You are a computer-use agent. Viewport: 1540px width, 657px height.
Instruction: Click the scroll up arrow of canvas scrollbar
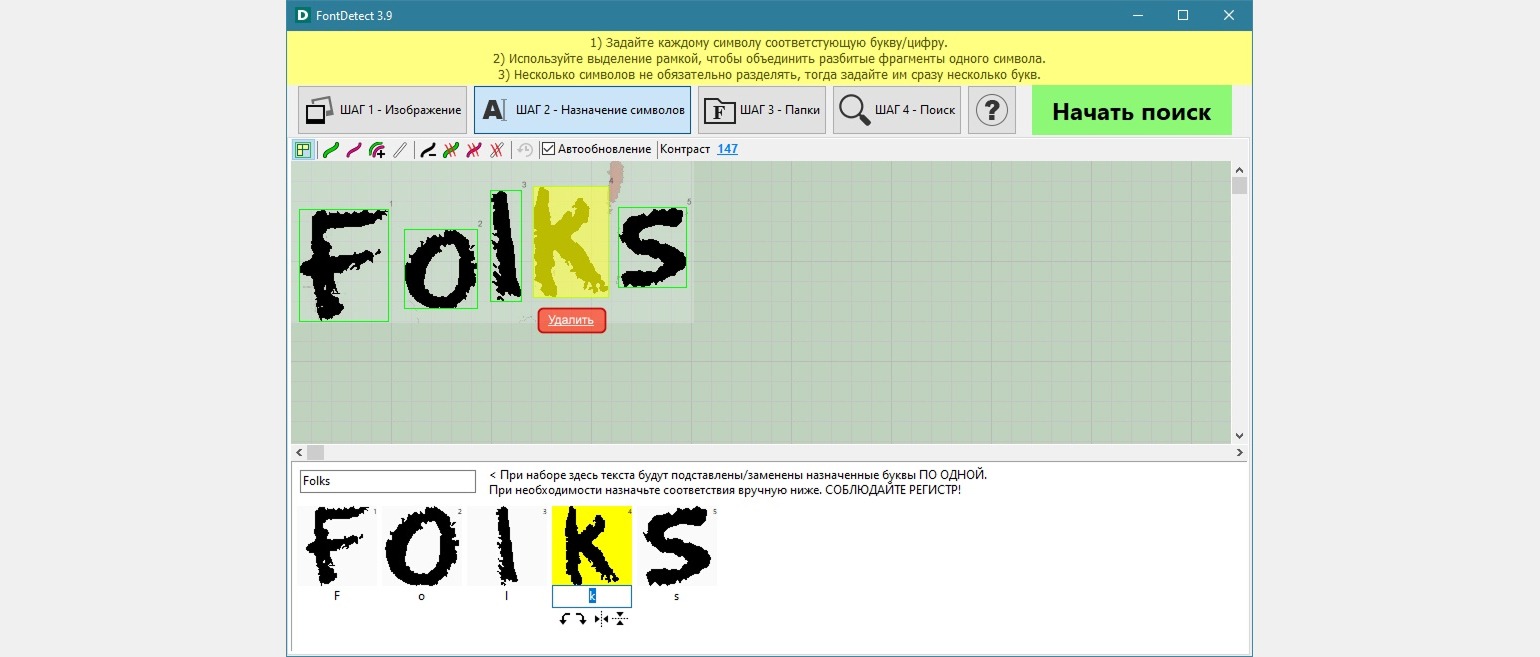(x=1240, y=169)
